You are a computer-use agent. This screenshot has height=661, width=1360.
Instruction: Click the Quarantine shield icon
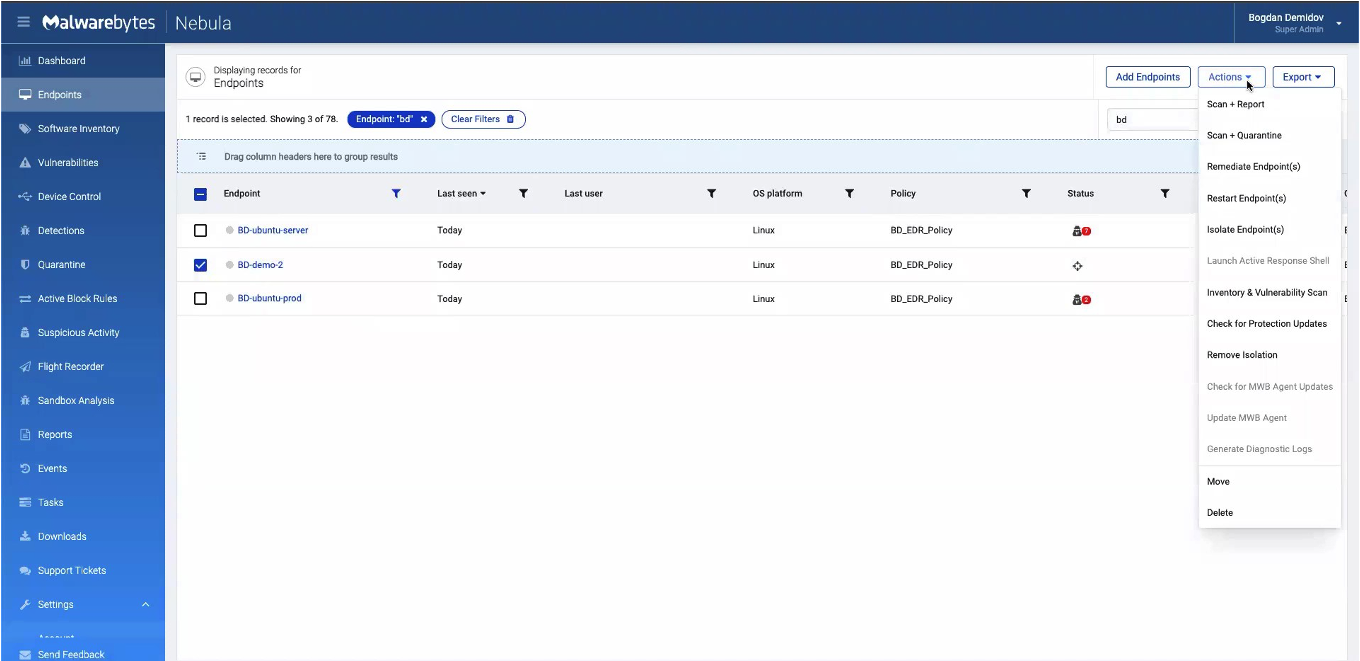(x=26, y=265)
